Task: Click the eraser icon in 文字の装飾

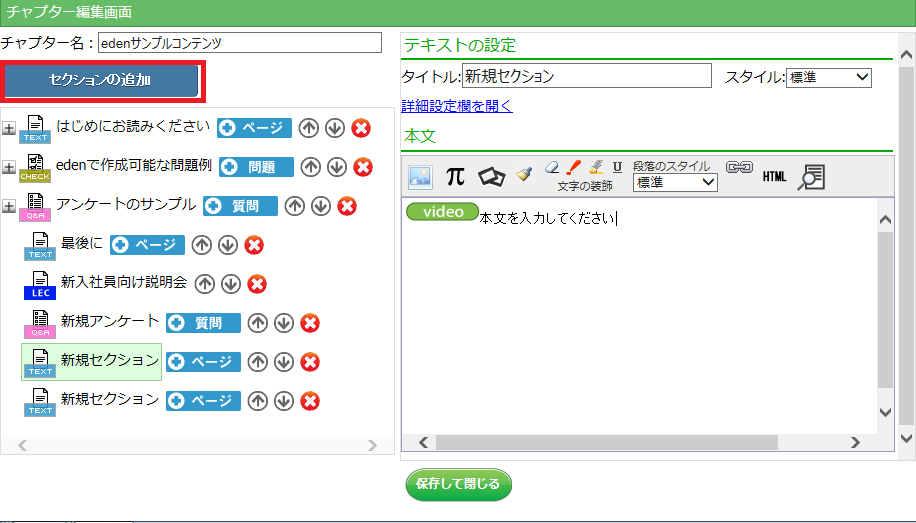Action: pyautogui.click(x=551, y=168)
